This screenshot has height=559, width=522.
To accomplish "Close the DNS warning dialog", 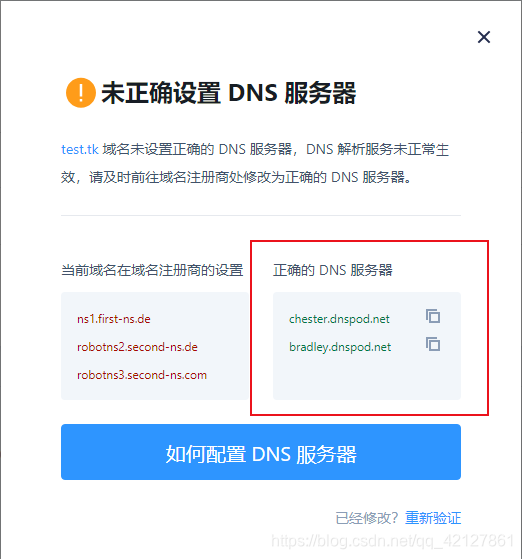I will (x=484, y=37).
